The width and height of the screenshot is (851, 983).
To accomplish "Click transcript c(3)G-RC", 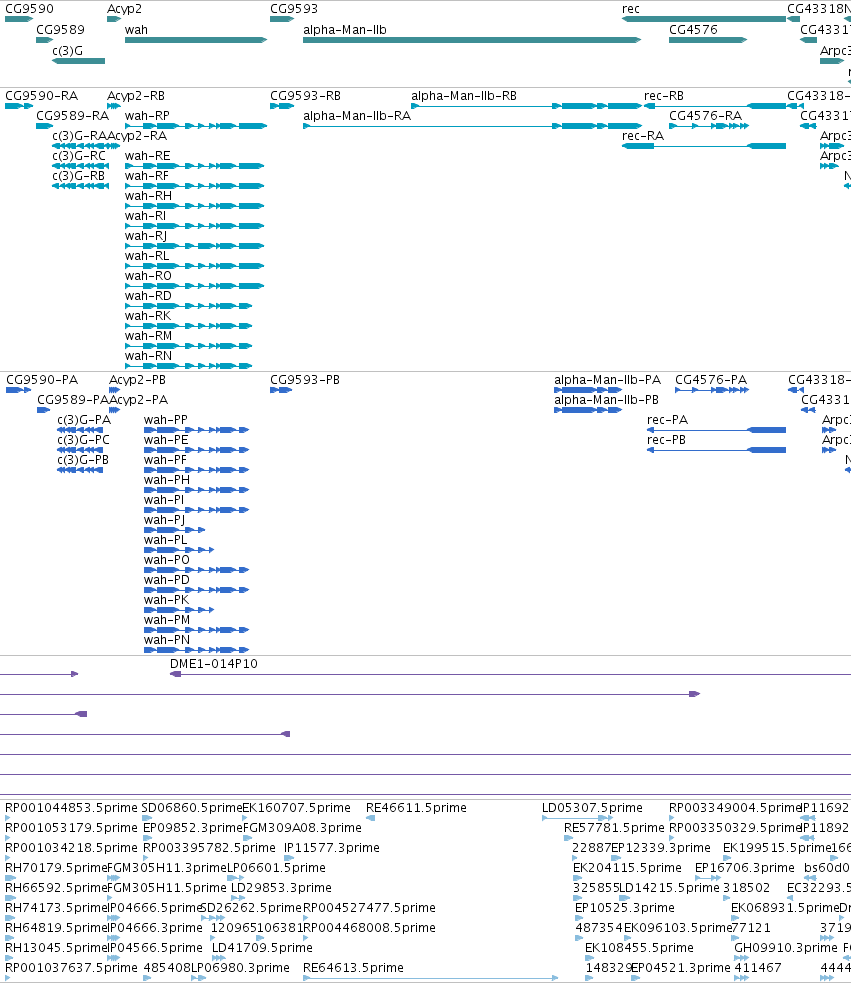I will pyautogui.click(x=80, y=166).
